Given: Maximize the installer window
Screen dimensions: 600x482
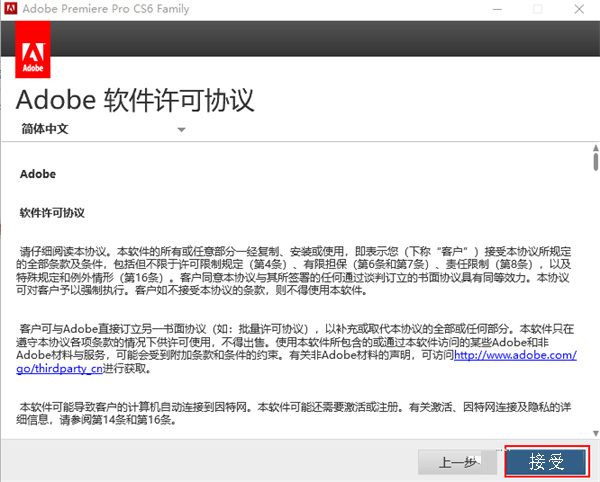Looking at the screenshot, I should click(536, 9).
